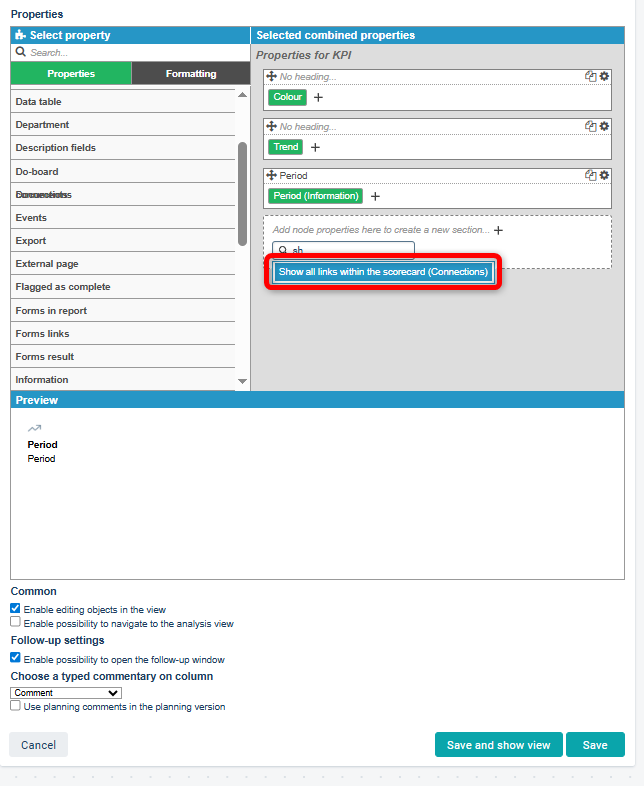Click the copy icon in the Colour section
The height and width of the screenshot is (786, 644).
(x=591, y=76)
